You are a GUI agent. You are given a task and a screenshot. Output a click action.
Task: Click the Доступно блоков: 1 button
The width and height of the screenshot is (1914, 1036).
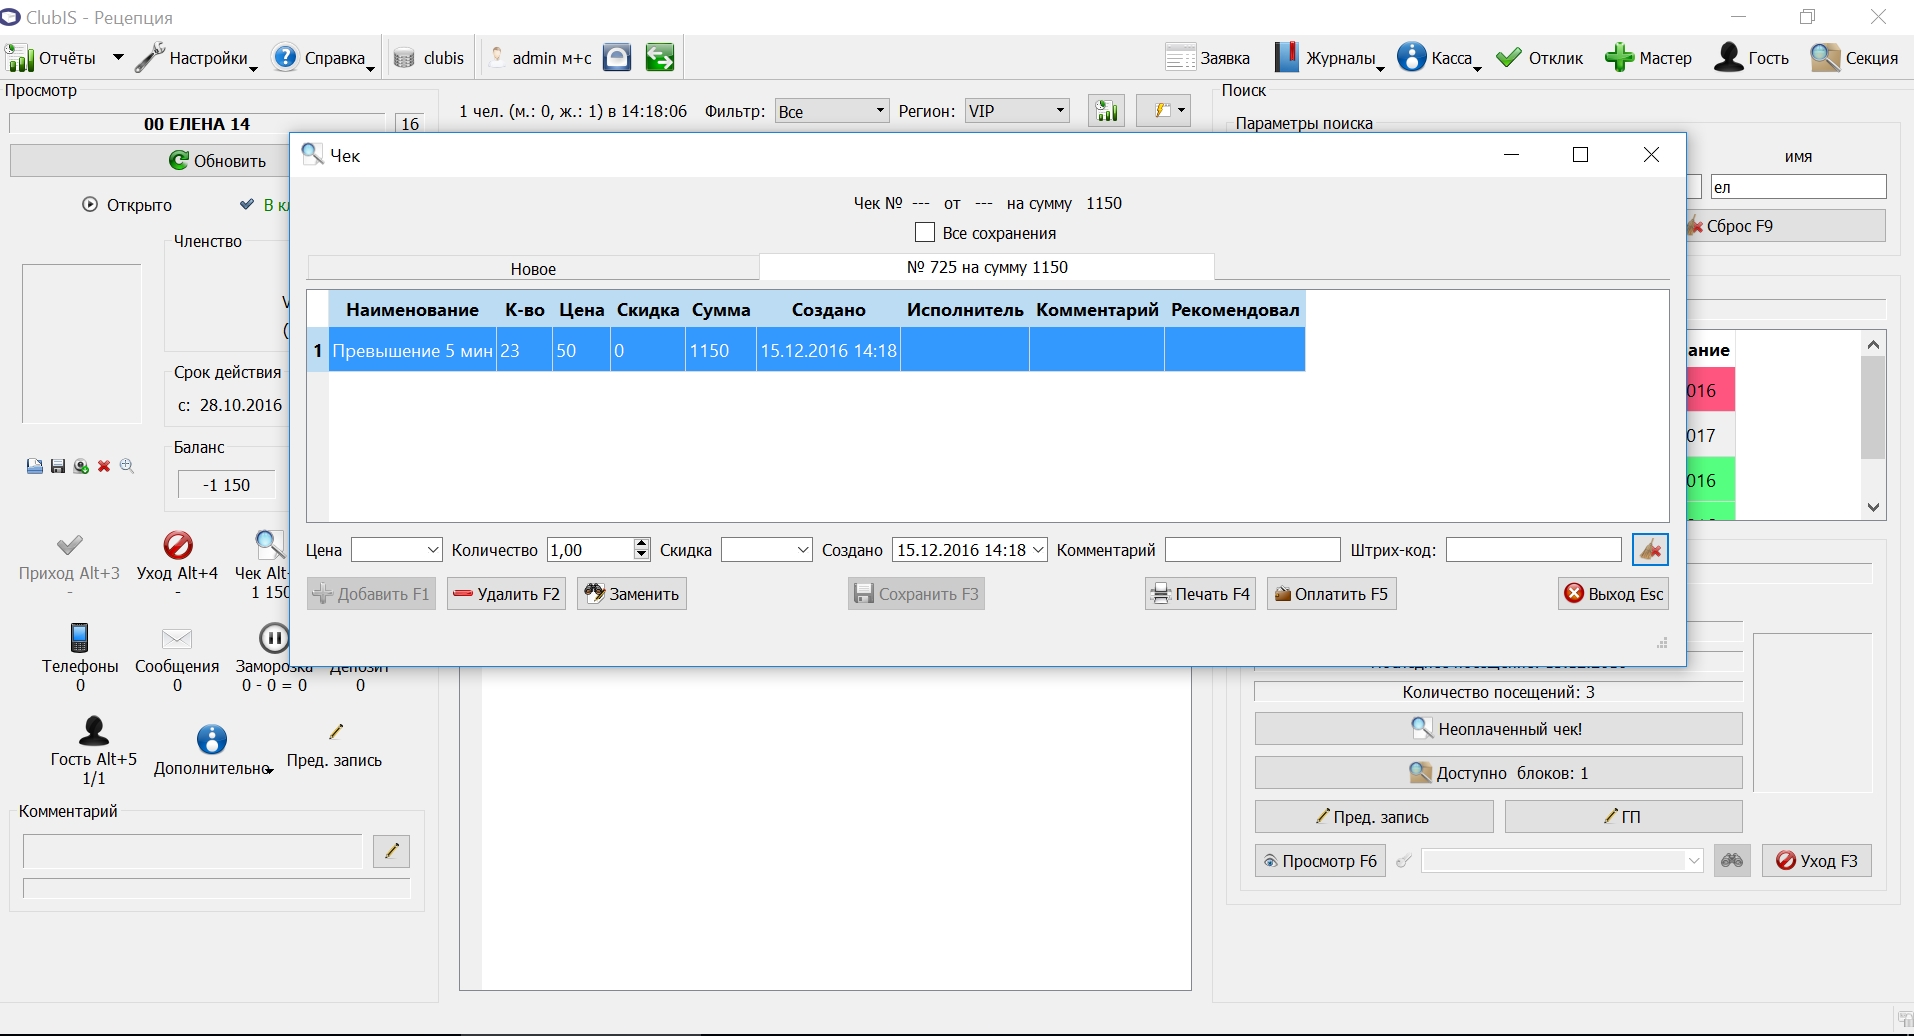click(1498, 773)
